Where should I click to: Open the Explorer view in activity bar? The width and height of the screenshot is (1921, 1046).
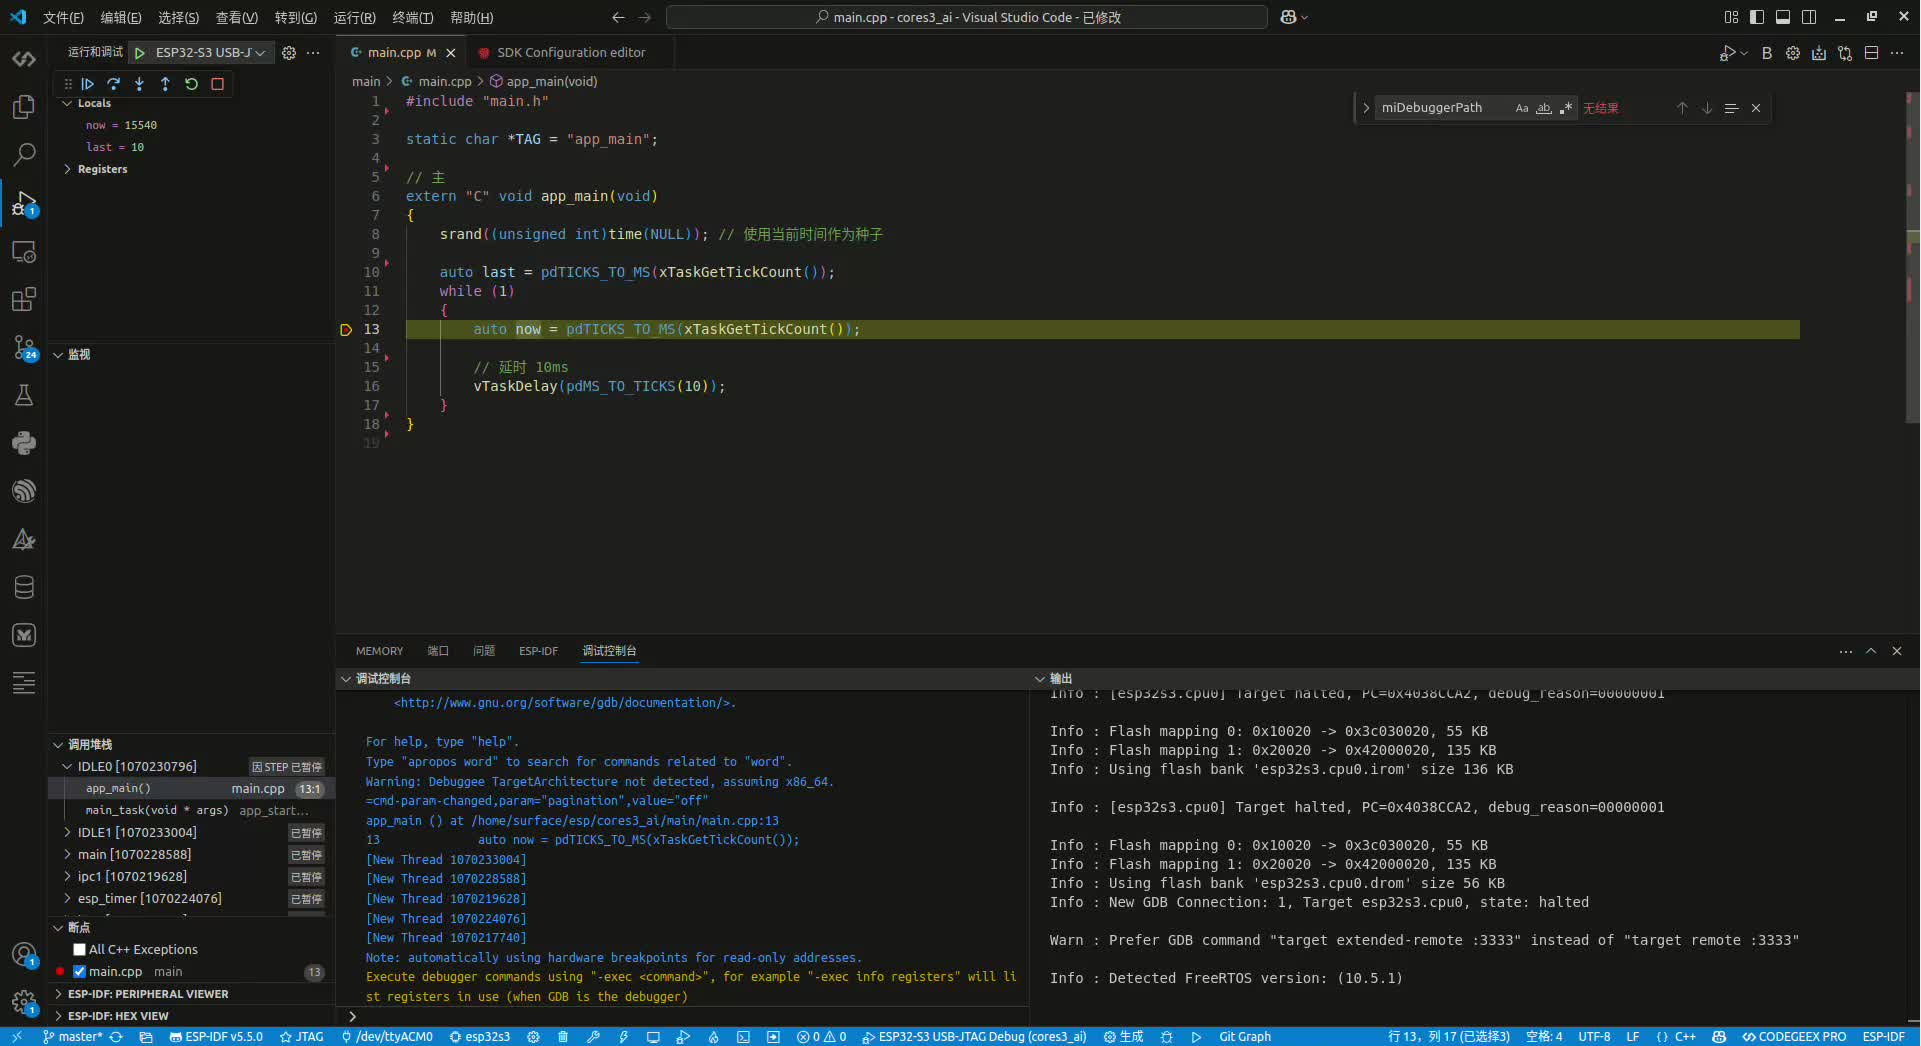pyautogui.click(x=24, y=107)
